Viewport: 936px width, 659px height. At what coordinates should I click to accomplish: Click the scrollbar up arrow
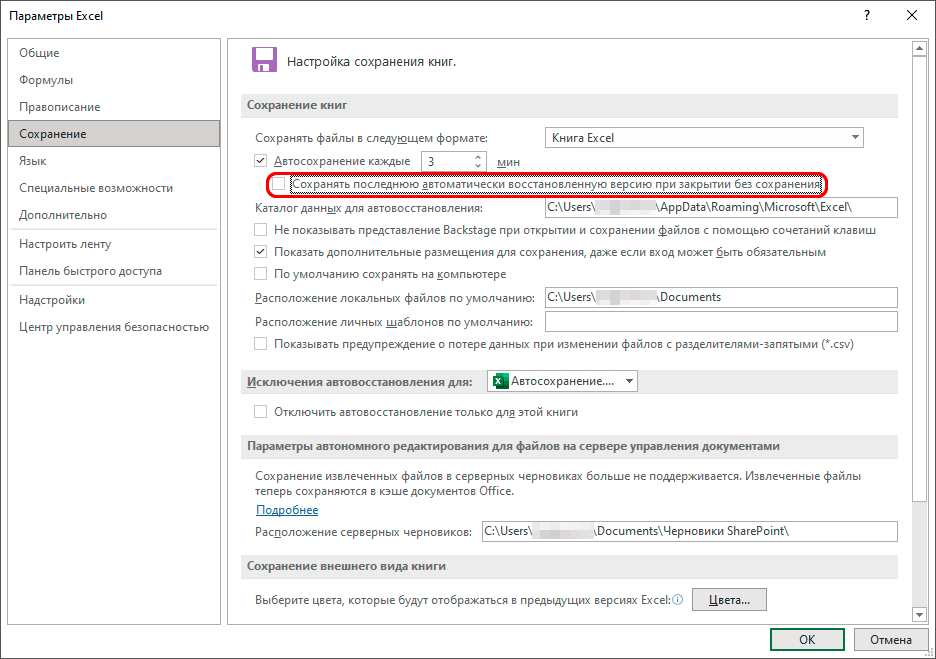click(919, 48)
